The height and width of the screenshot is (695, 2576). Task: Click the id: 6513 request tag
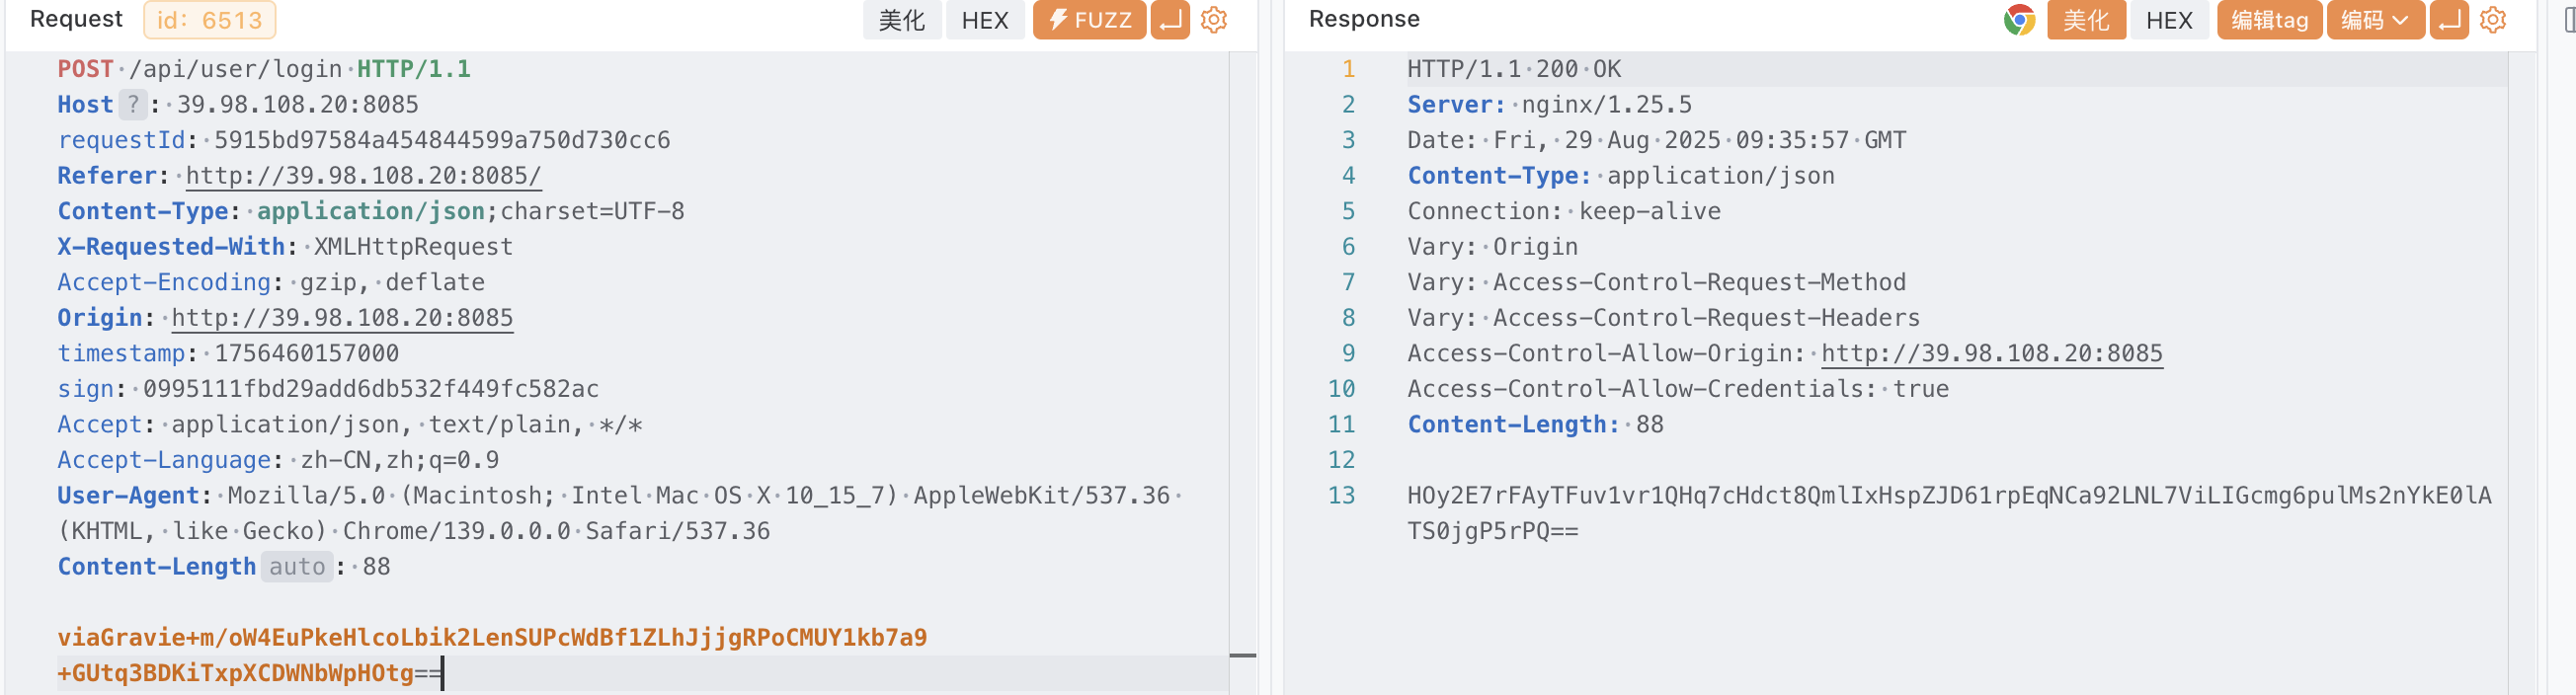pyautogui.click(x=209, y=20)
